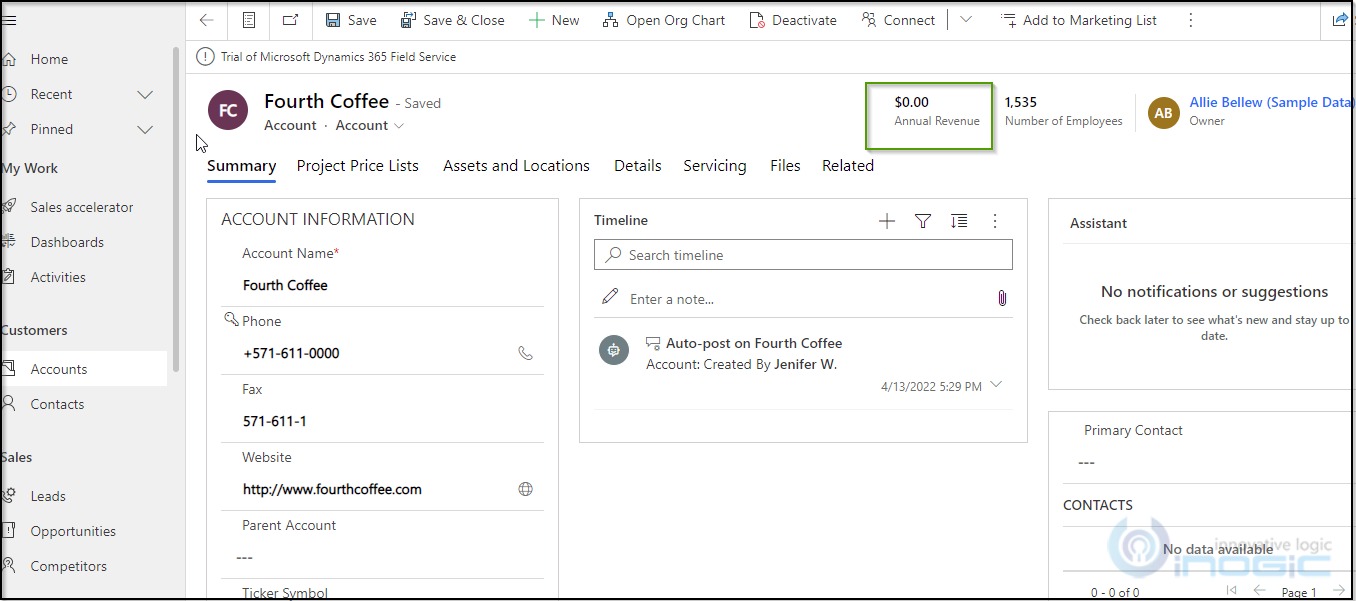Switch to the Summary tab

pyautogui.click(x=242, y=166)
